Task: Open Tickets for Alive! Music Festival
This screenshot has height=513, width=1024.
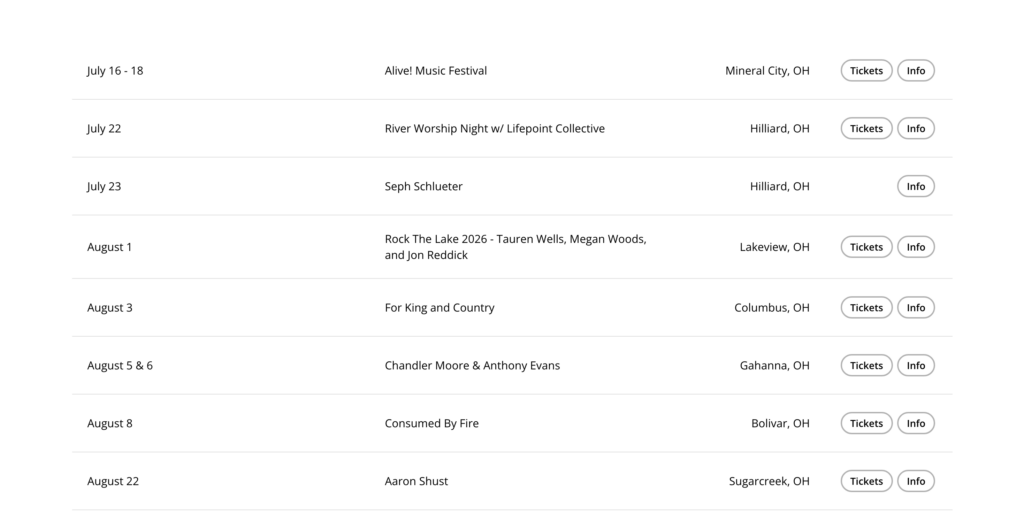Action: tap(866, 70)
